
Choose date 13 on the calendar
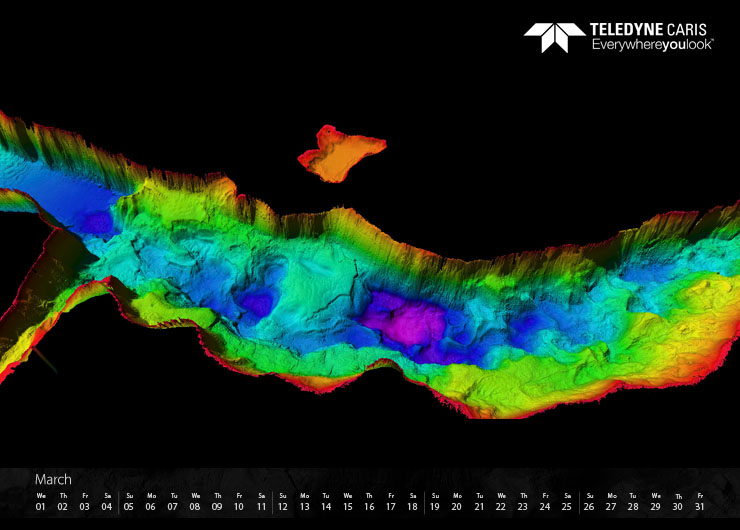(x=304, y=506)
